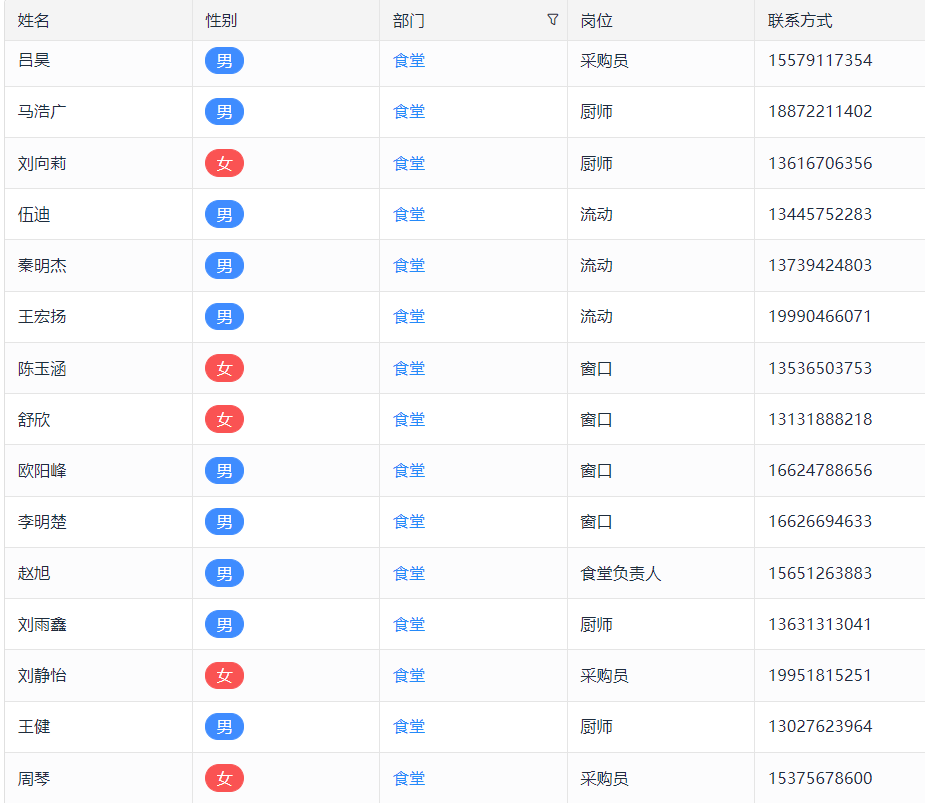The width and height of the screenshot is (925, 803).
Task: Click the 男 gender badge for 吕昊
Action: tap(224, 61)
